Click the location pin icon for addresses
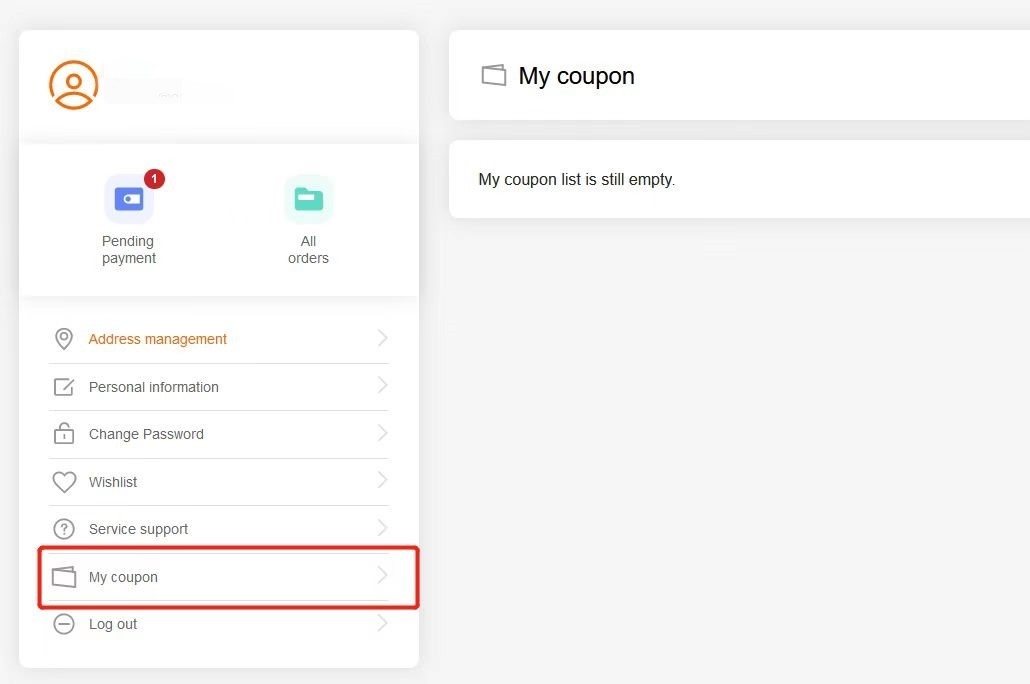The height and width of the screenshot is (684, 1030). pos(64,339)
